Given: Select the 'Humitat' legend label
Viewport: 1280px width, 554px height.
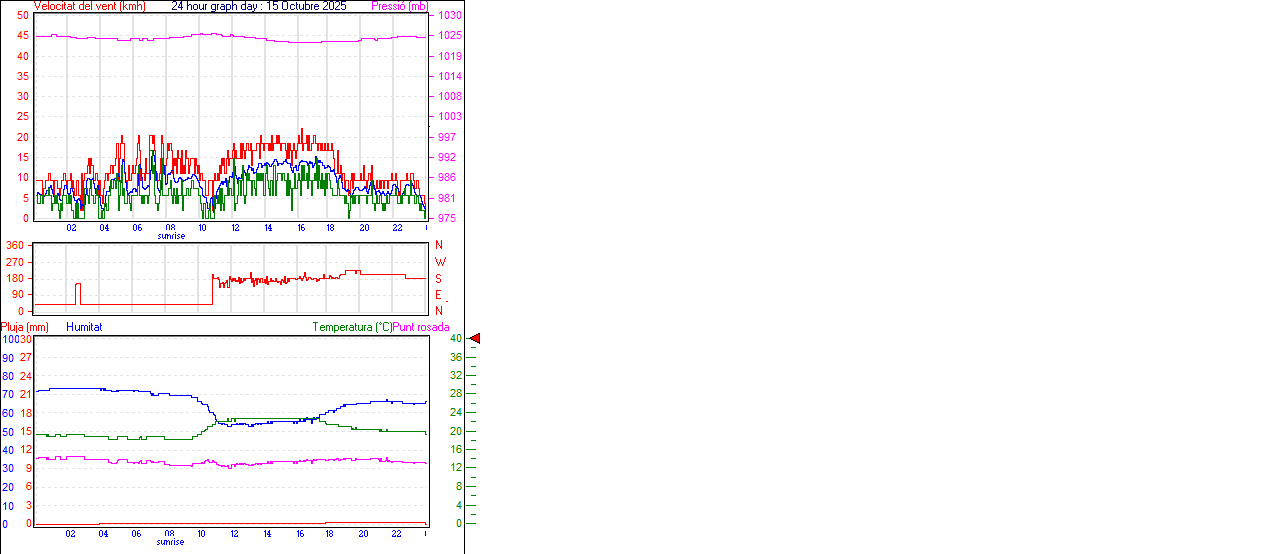Looking at the screenshot, I should coord(84,327).
